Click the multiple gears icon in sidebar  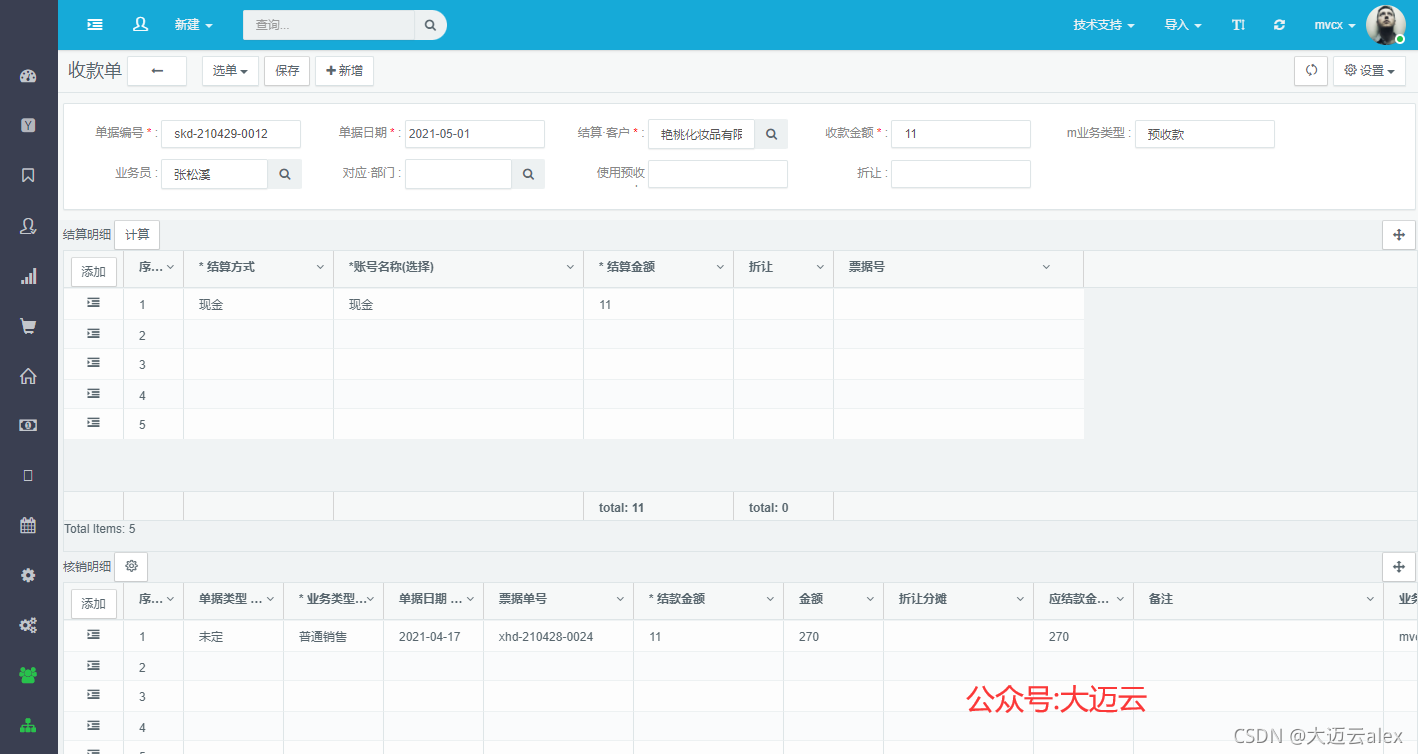click(x=28, y=625)
